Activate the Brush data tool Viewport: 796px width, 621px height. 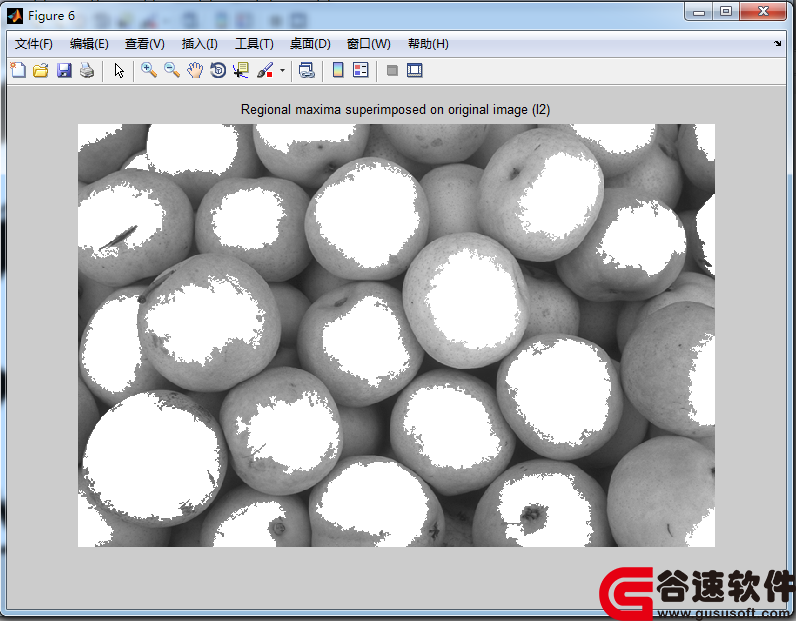click(x=265, y=70)
